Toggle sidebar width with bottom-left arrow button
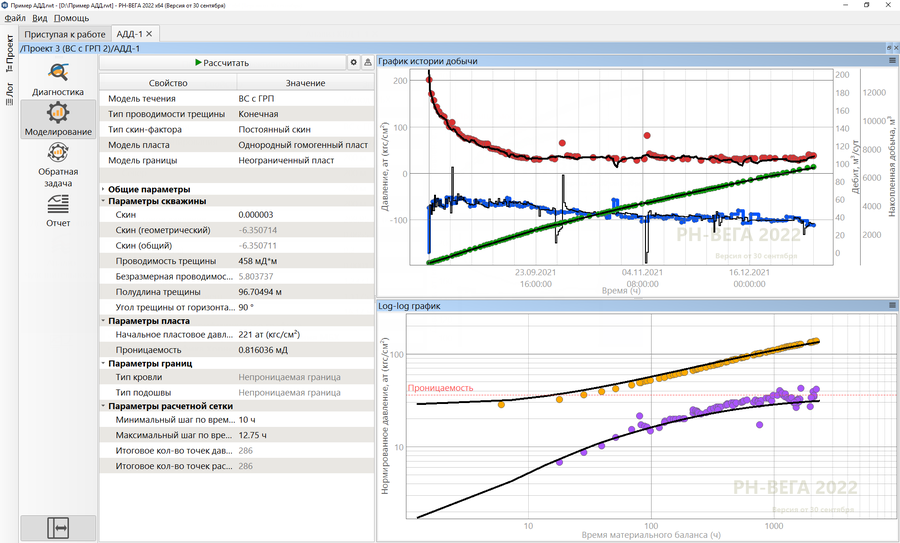900x543 pixels. pyautogui.click(x=58, y=526)
